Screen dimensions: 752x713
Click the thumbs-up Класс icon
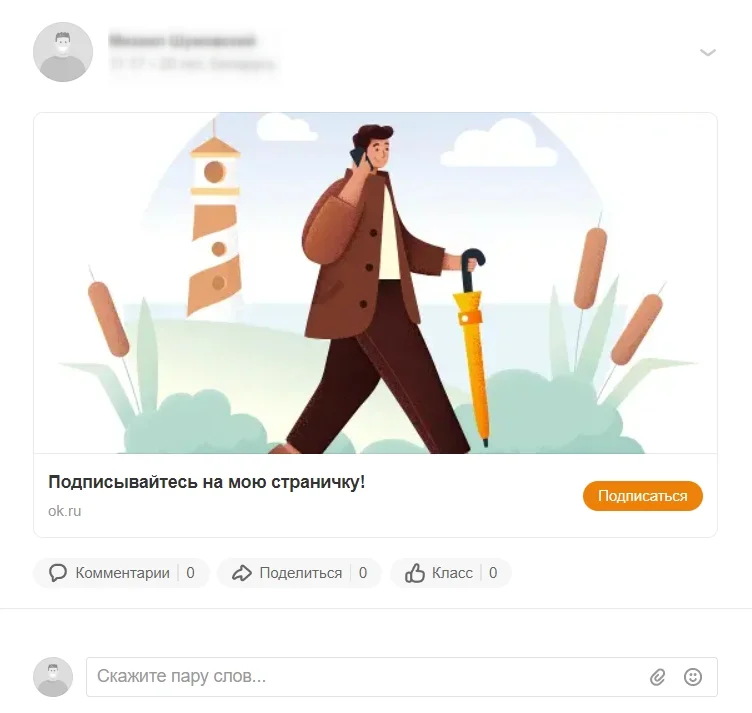tap(415, 573)
